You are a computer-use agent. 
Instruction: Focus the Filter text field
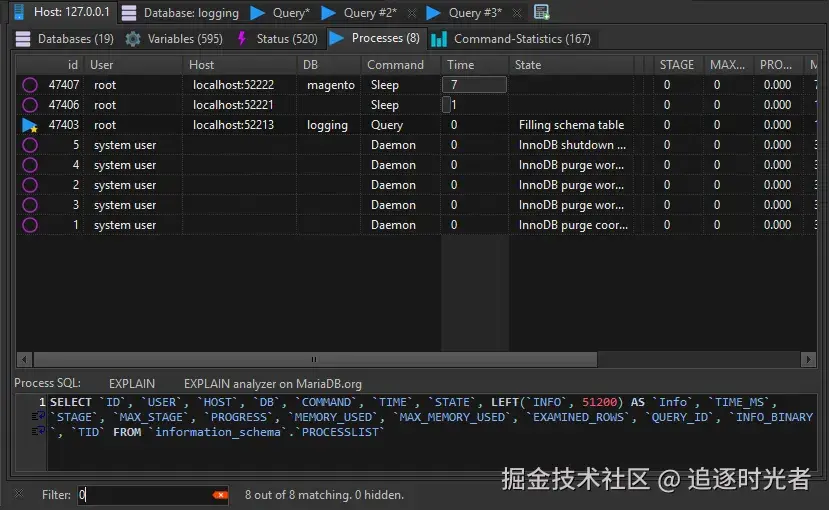coord(145,495)
